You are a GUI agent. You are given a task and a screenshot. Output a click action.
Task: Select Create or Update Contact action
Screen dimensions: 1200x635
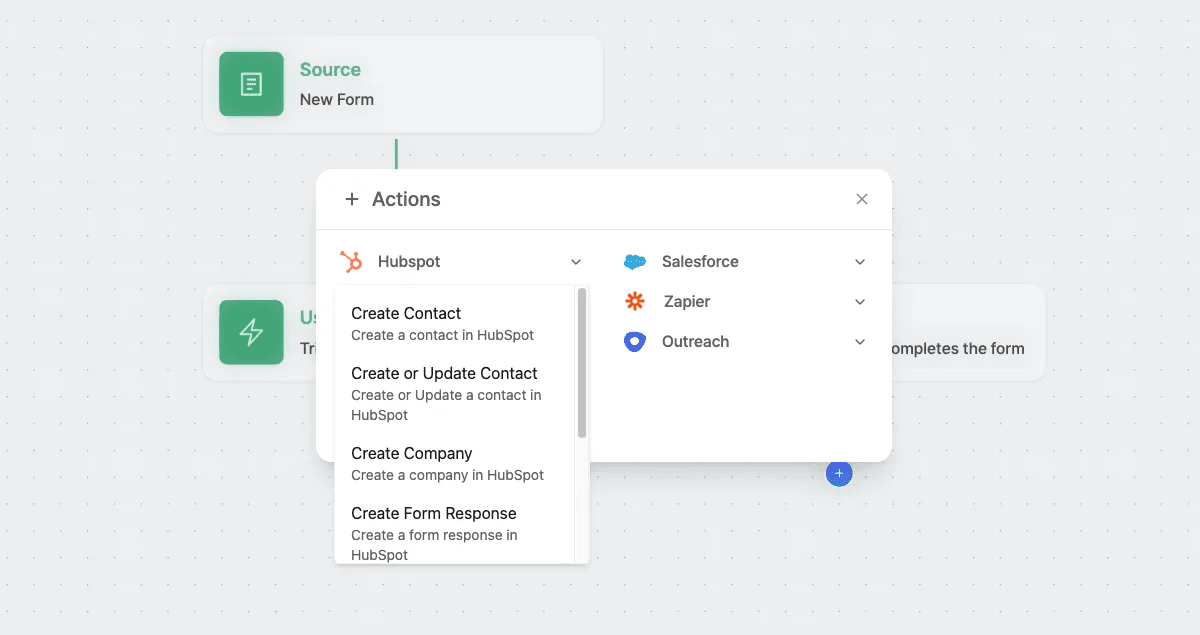click(455, 393)
